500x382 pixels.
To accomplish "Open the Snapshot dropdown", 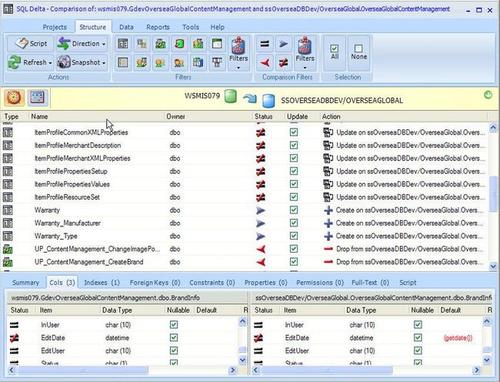I will point(82,62).
